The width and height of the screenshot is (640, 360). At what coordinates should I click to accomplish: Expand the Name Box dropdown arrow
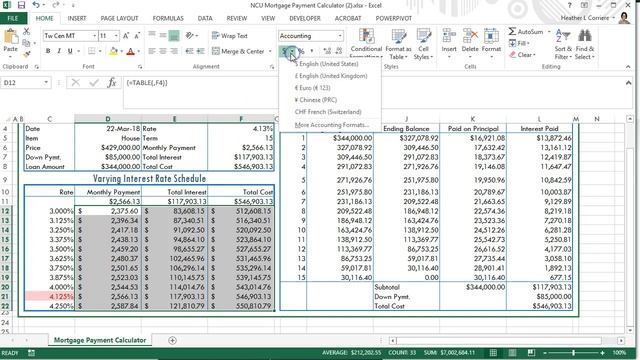point(46,82)
